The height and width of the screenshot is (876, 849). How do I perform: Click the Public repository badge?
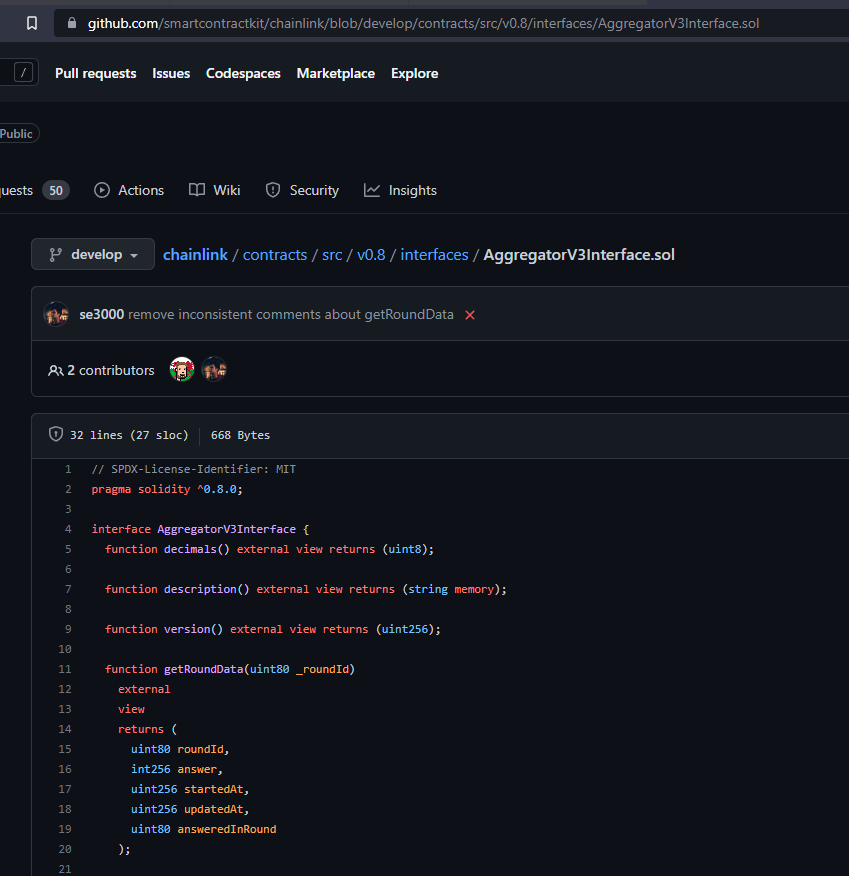click(17, 134)
